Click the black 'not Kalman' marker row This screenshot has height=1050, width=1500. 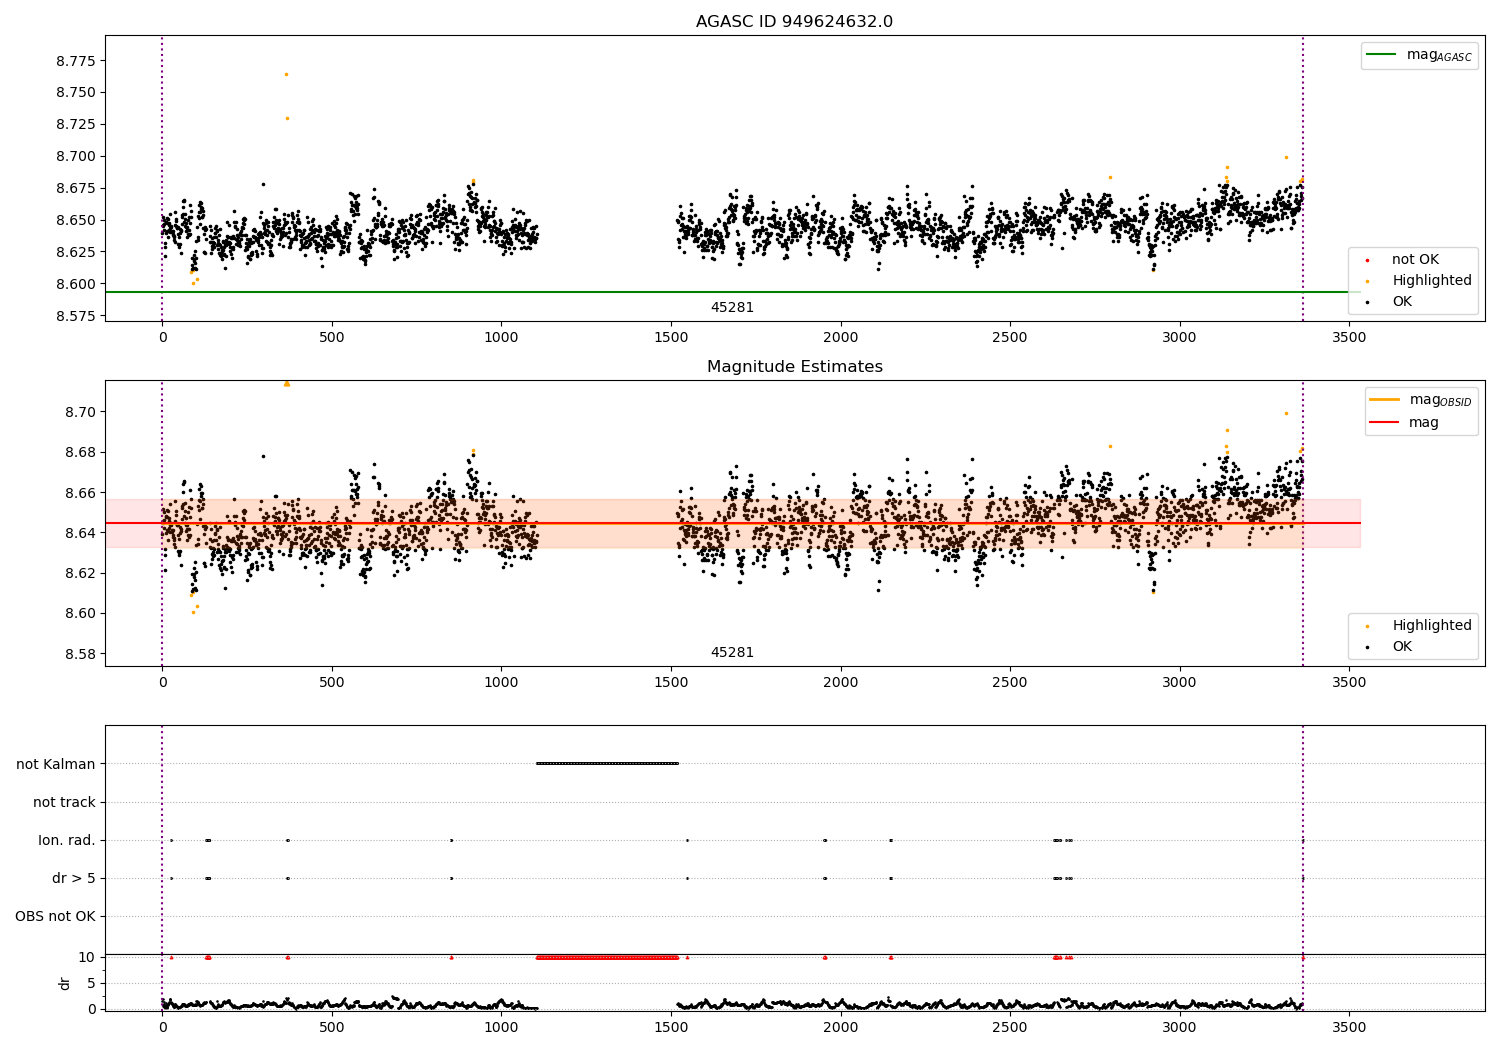pyautogui.click(x=608, y=764)
